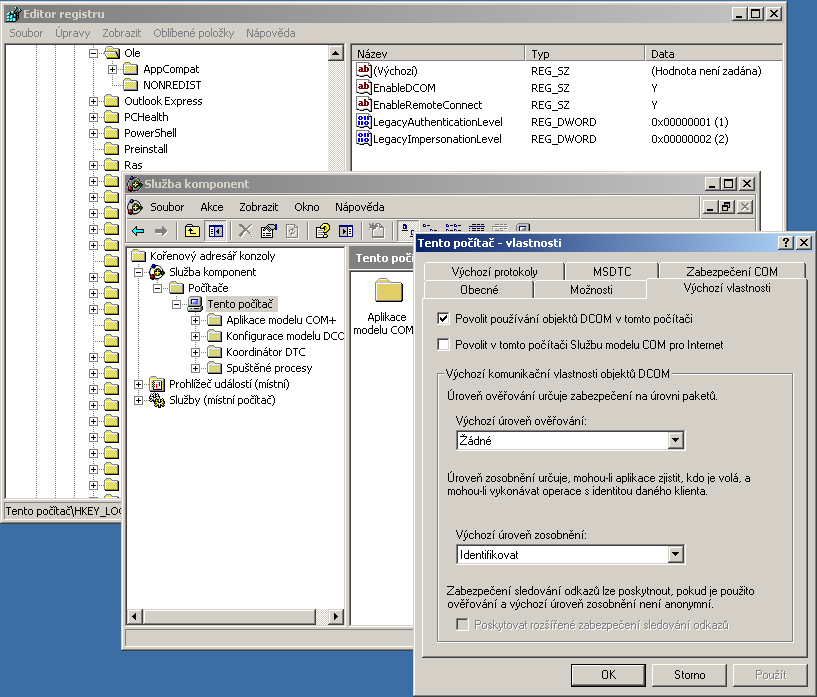This screenshot has height=697, width=817.
Task: Open the Okno menu in Služba komponent
Action: pos(306,207)
